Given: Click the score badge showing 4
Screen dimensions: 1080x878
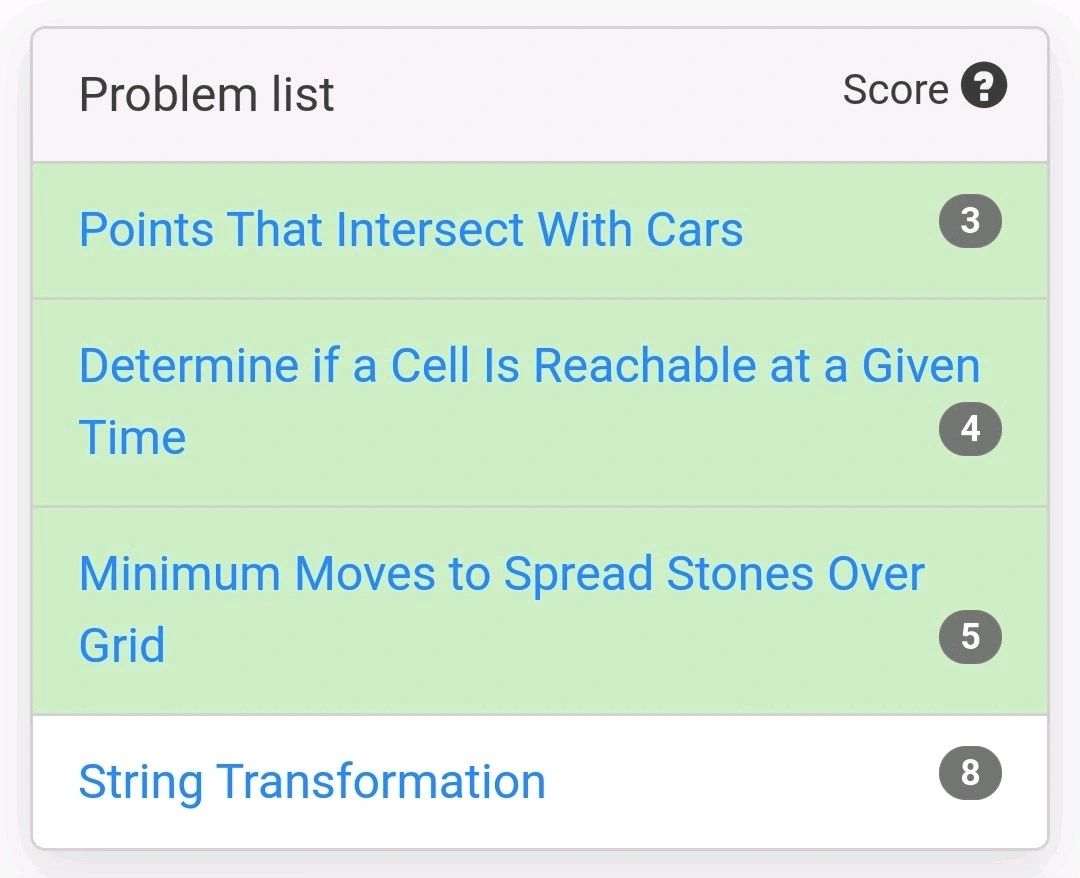Looking at the screenshot, I should [969, 429].
